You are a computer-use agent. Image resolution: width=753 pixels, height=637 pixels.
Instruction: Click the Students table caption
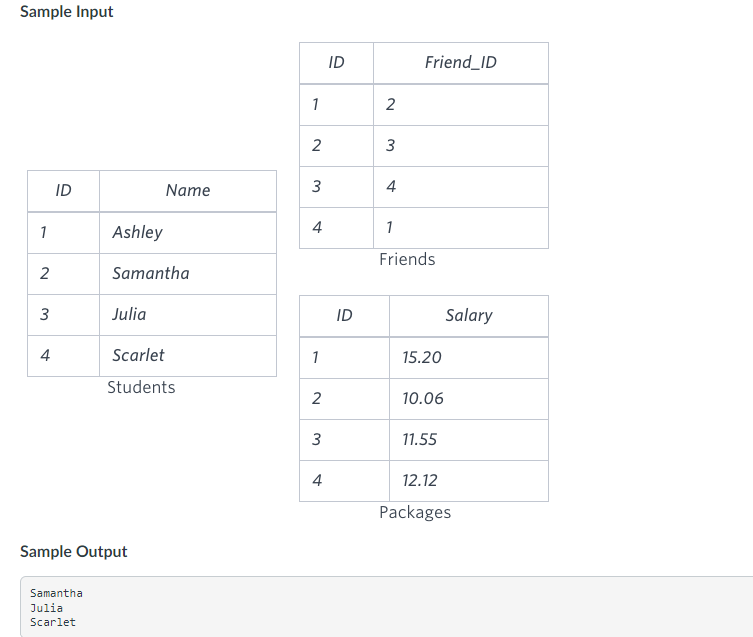coord(141,387)
